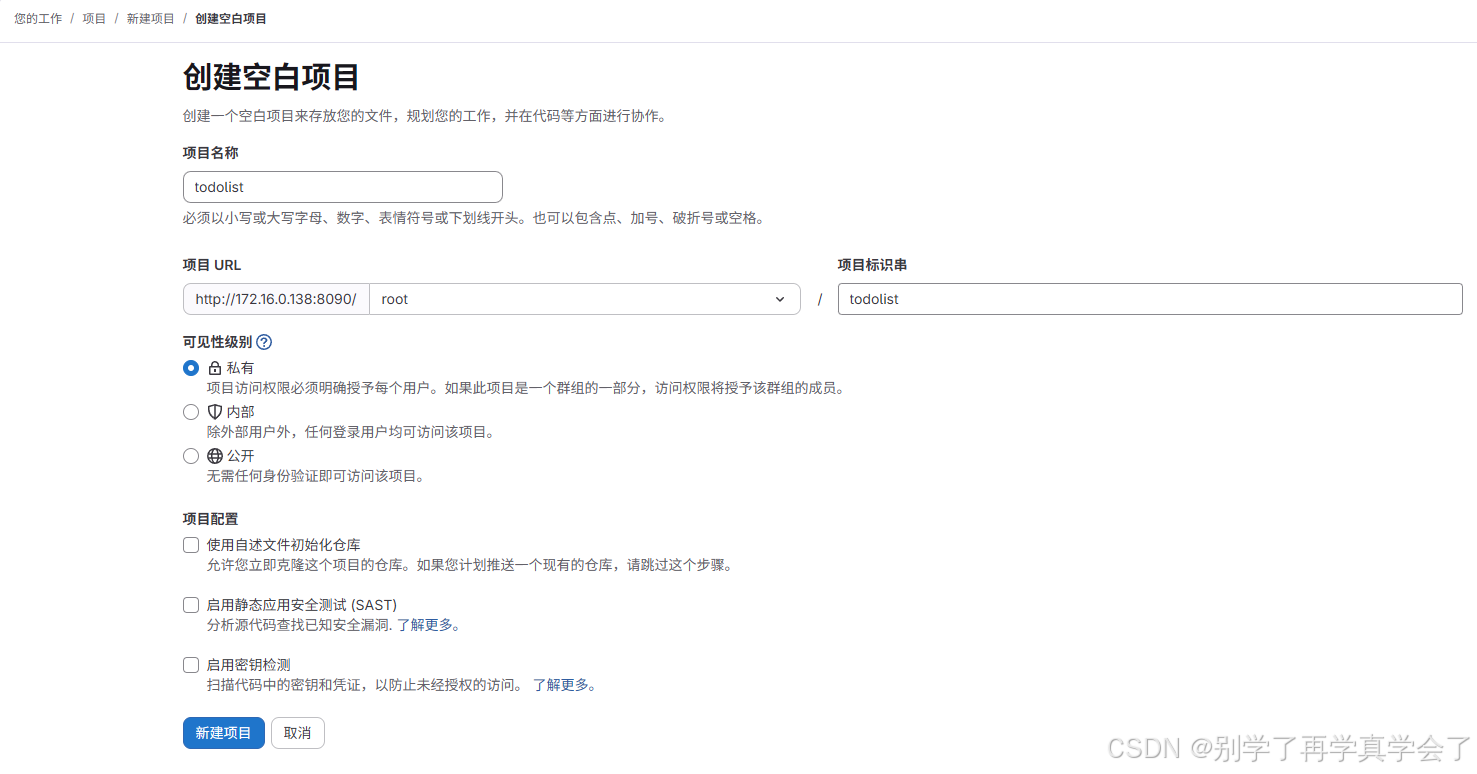Click the shield icon beside 内部 option
1477x774 pixels.
pos(213,411)
